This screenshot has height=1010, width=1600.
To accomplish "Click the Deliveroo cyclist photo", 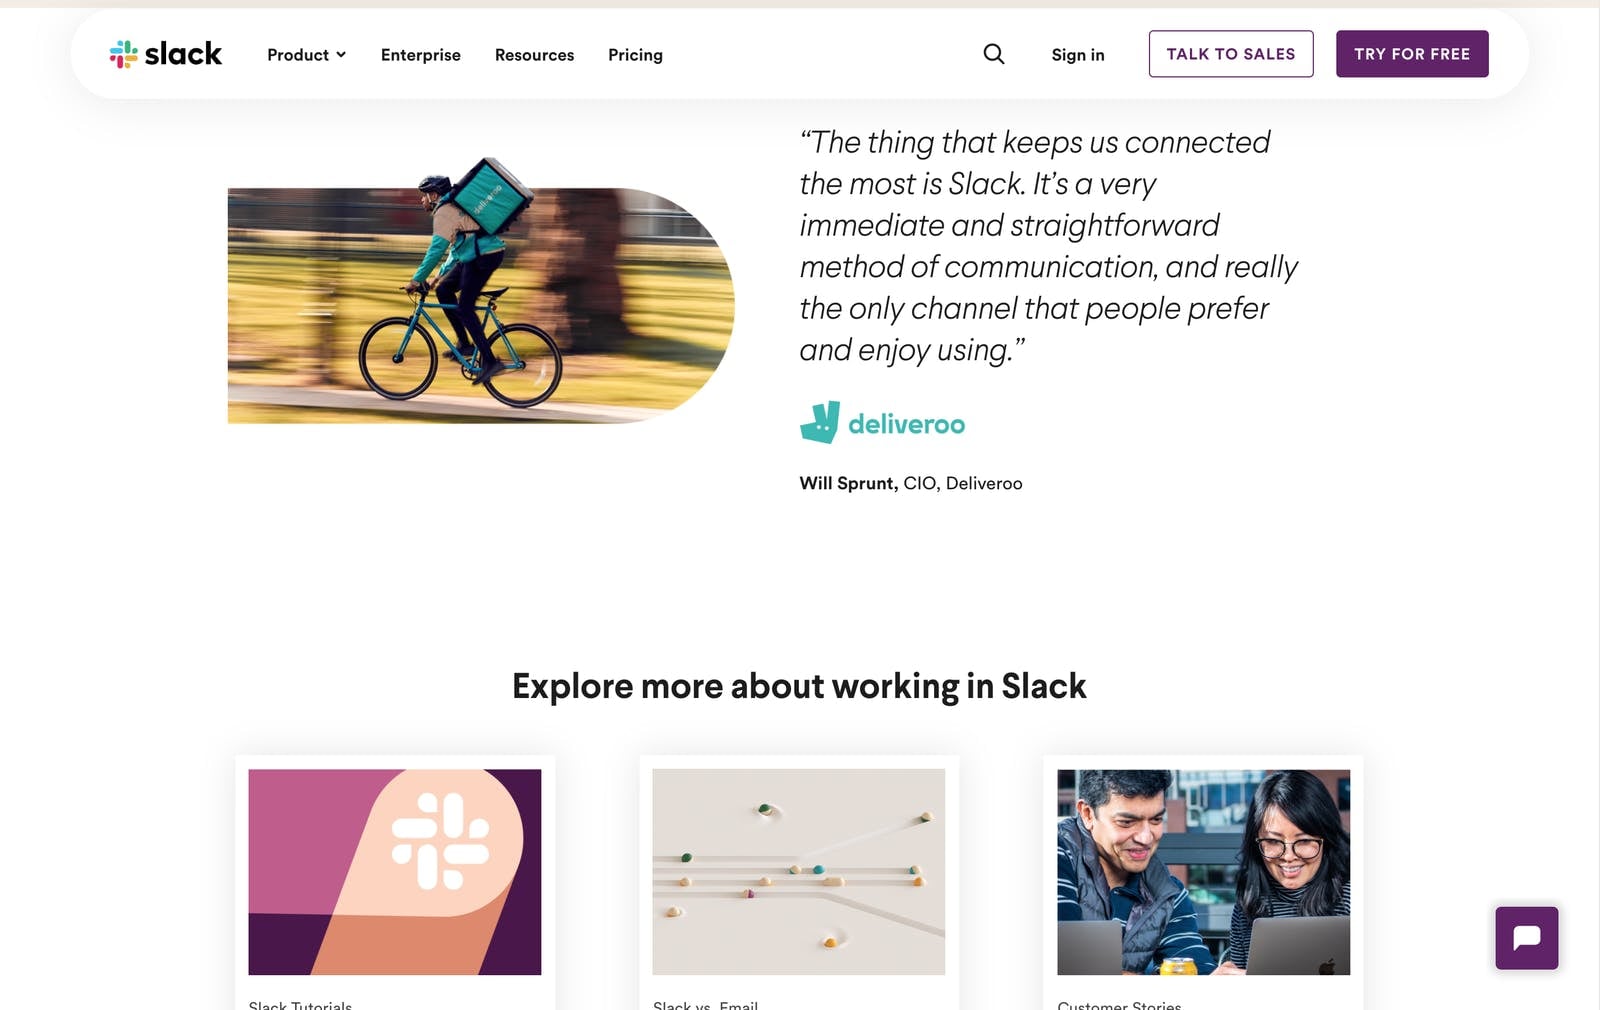I will [480, 300].
